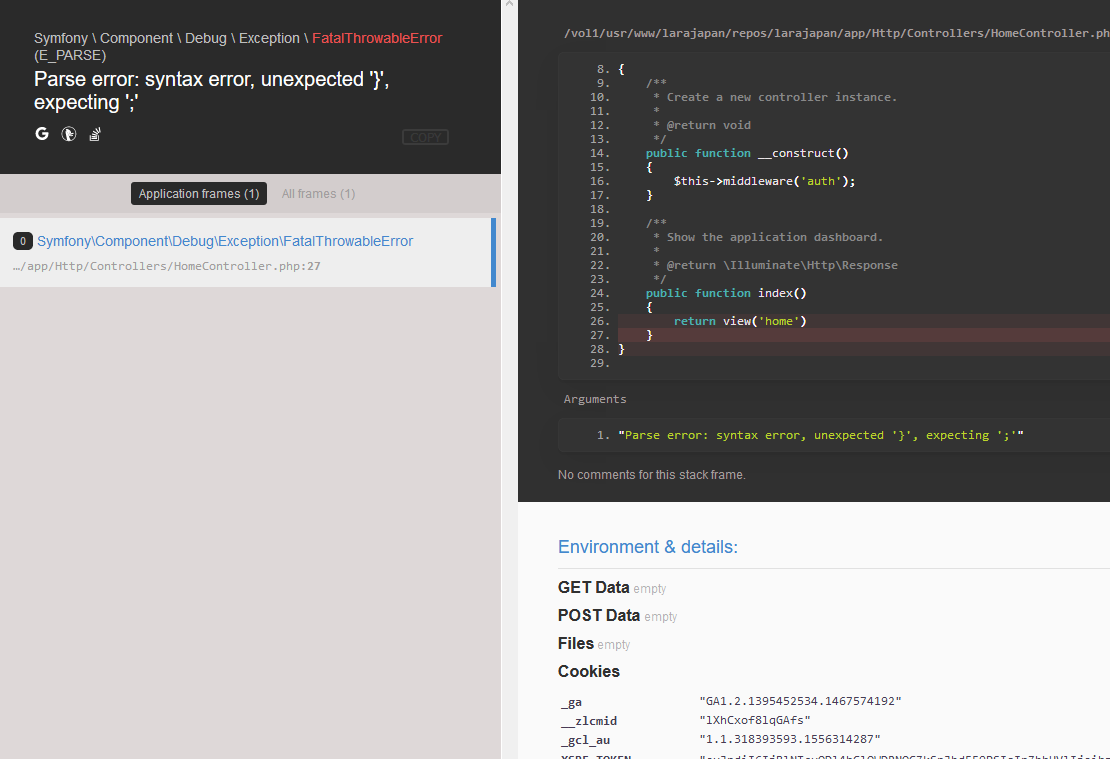Click the Cookies section heading

(x=589, y=671)
